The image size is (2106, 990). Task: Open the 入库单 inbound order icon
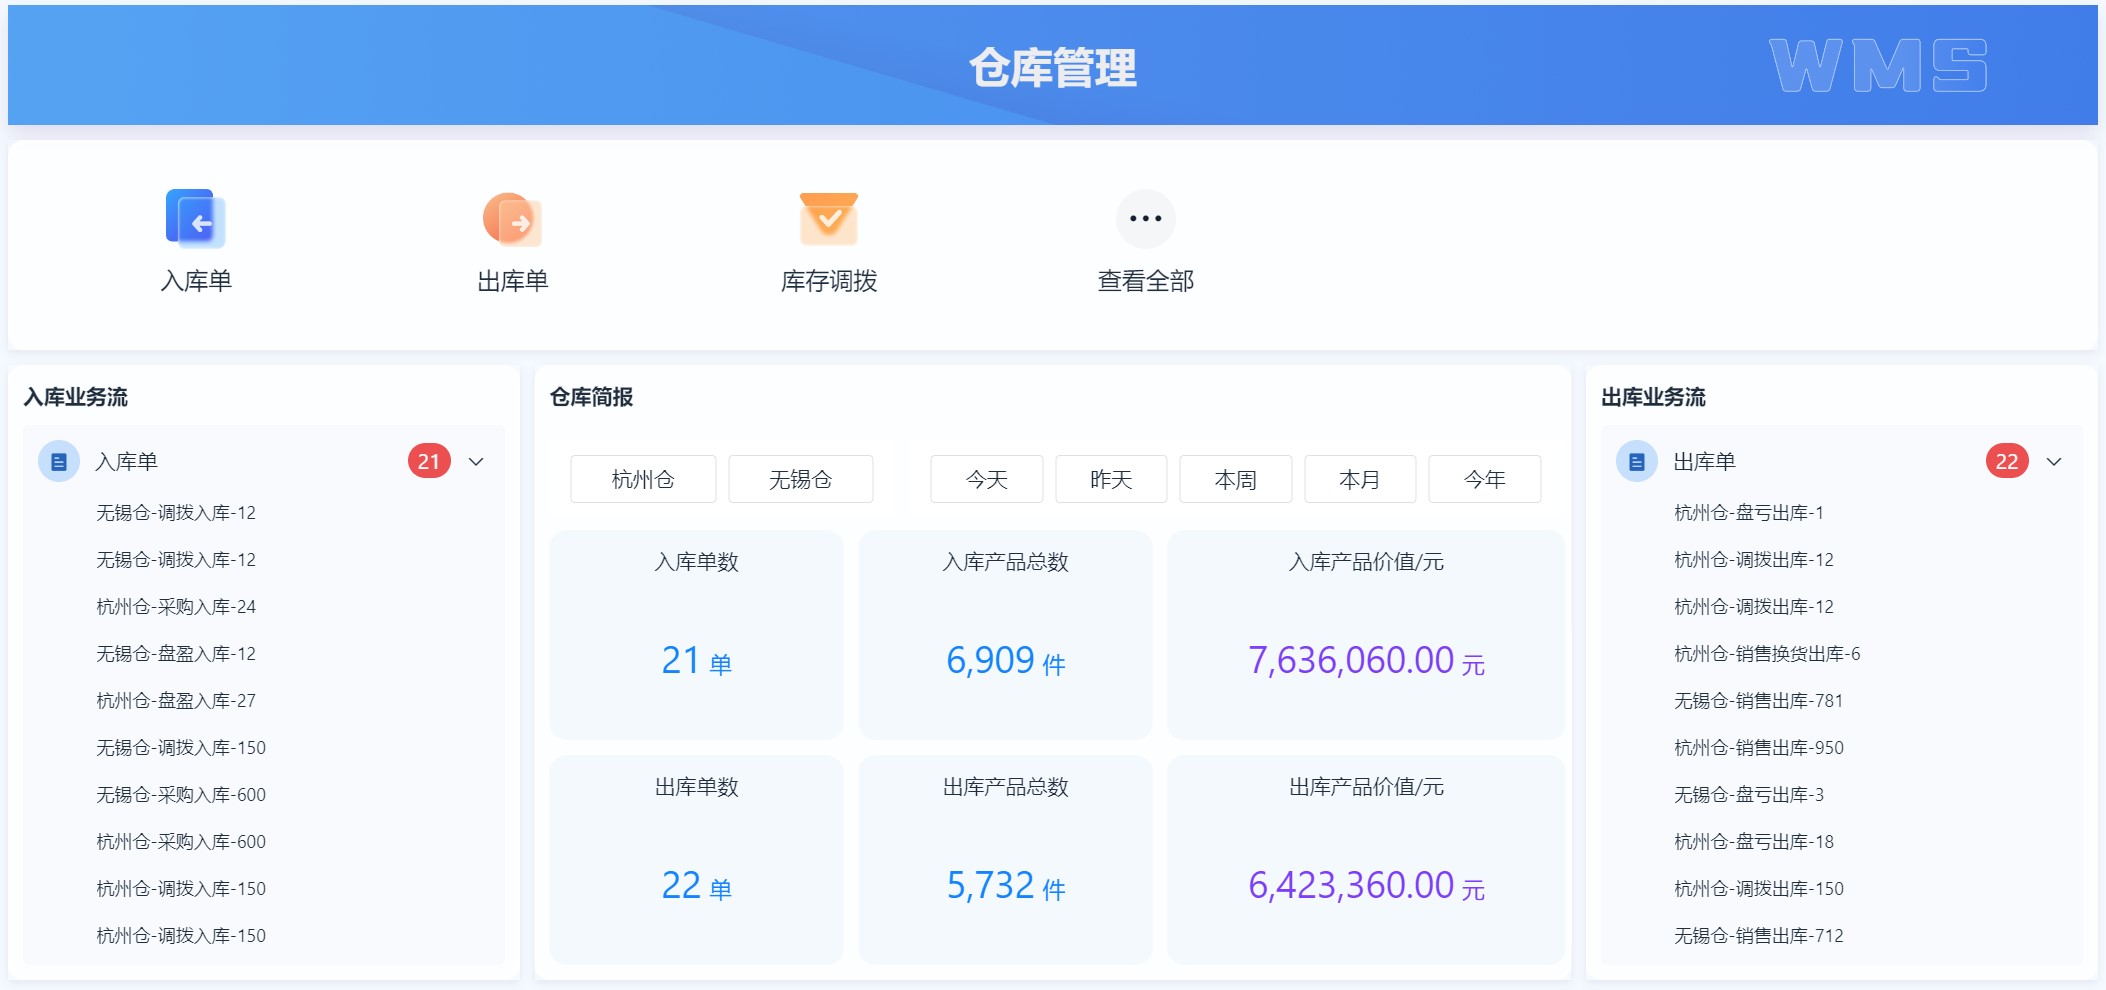[196, 219]
